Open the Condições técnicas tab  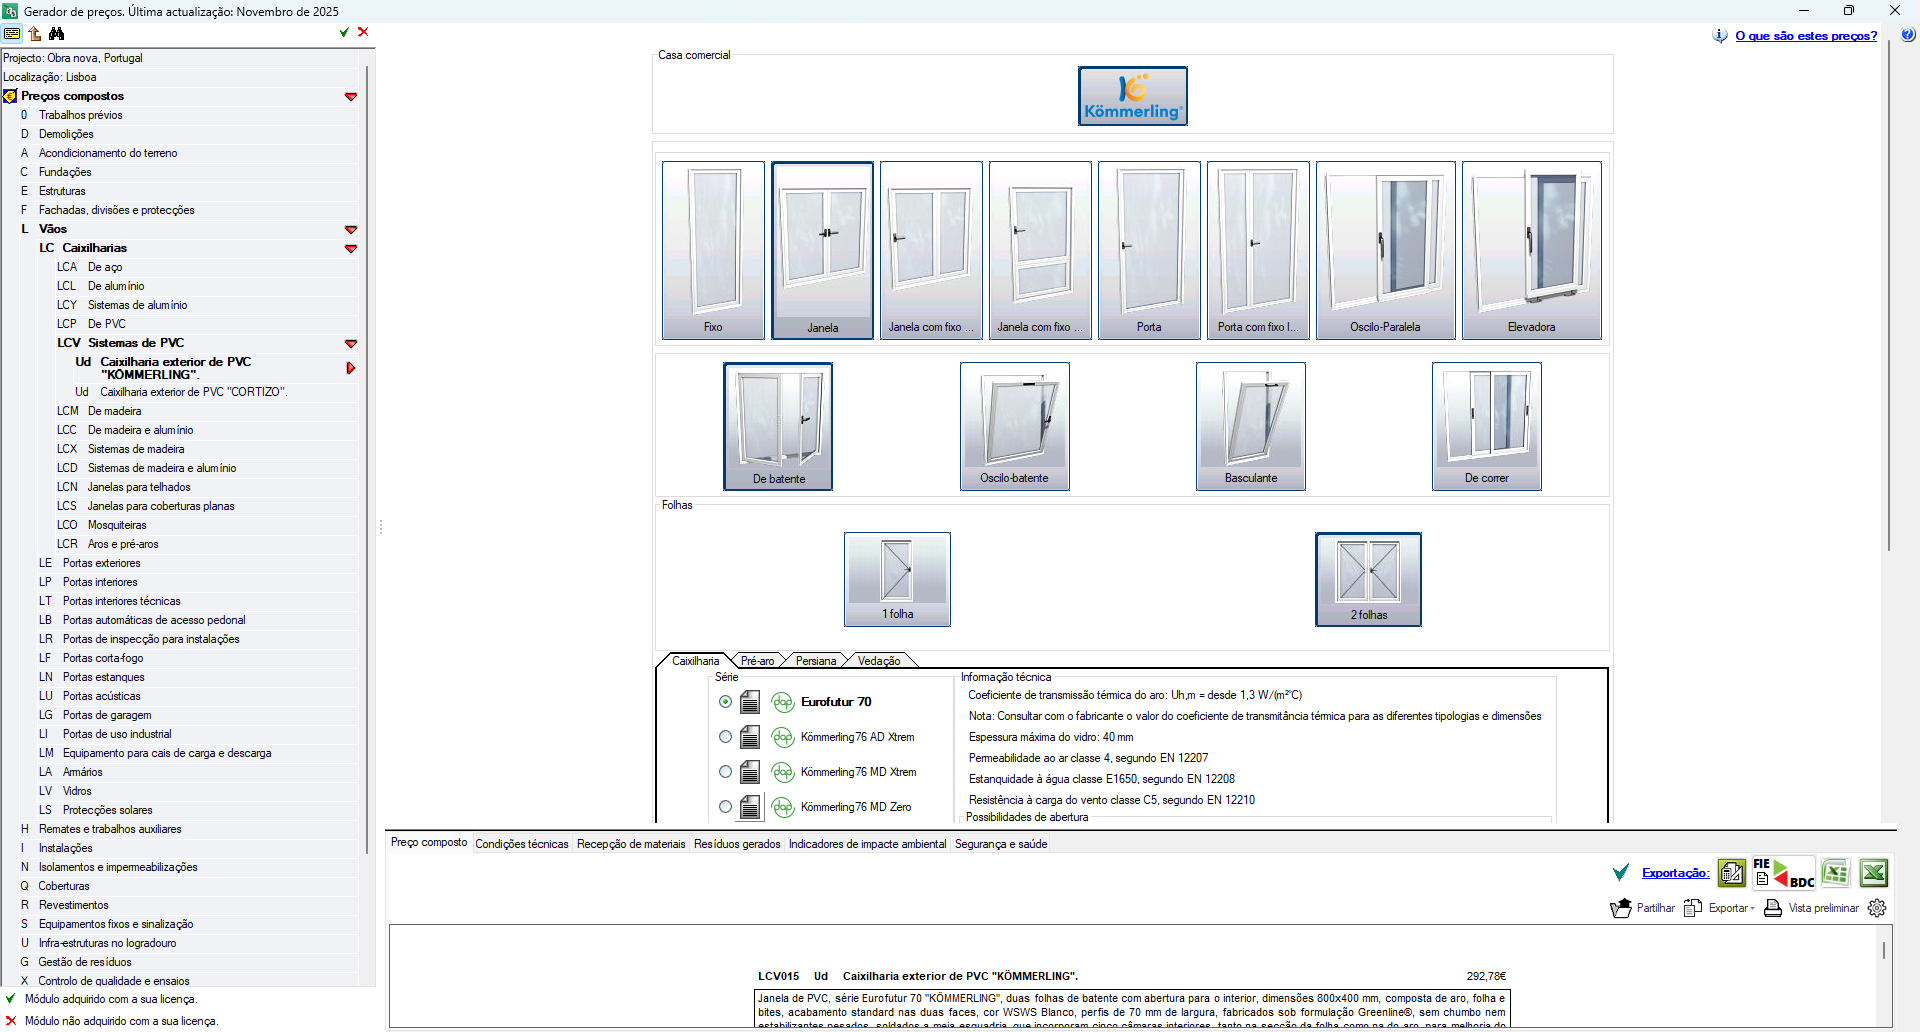pyautogui.click(x=522, y=844)
